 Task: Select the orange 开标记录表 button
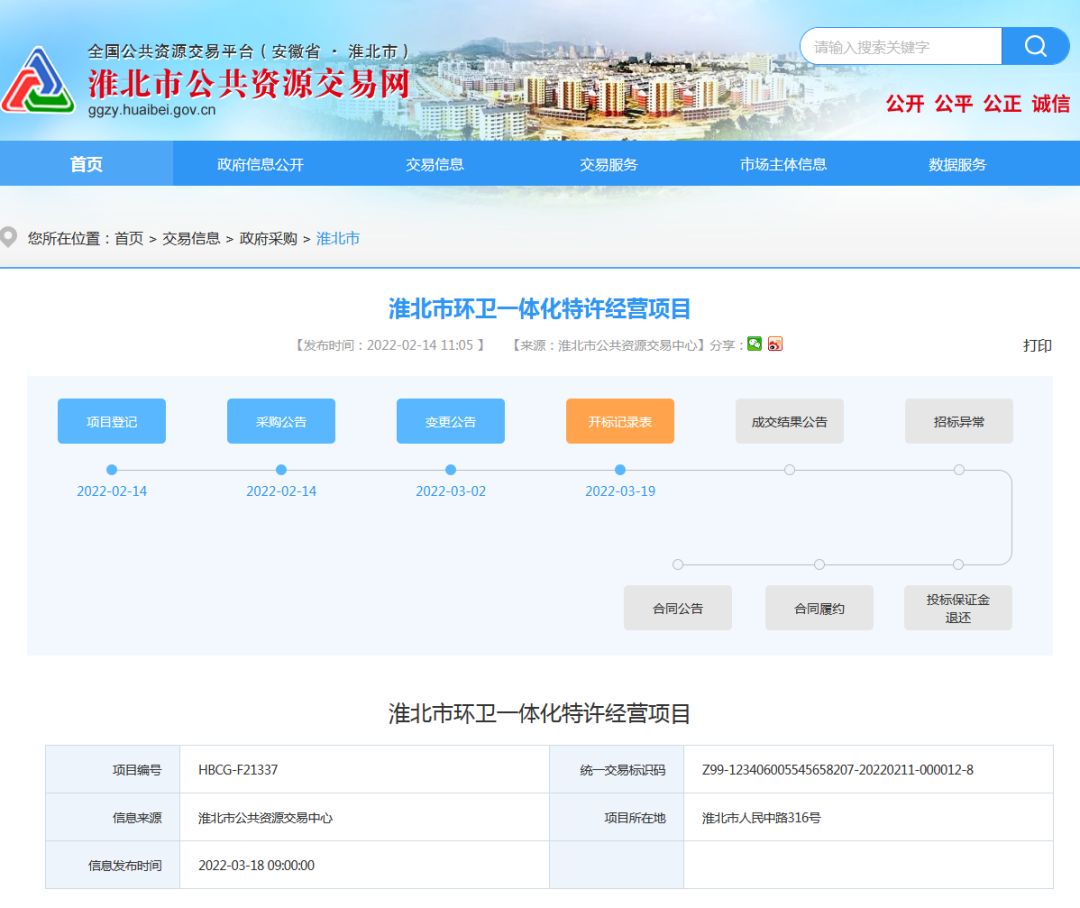620,421
